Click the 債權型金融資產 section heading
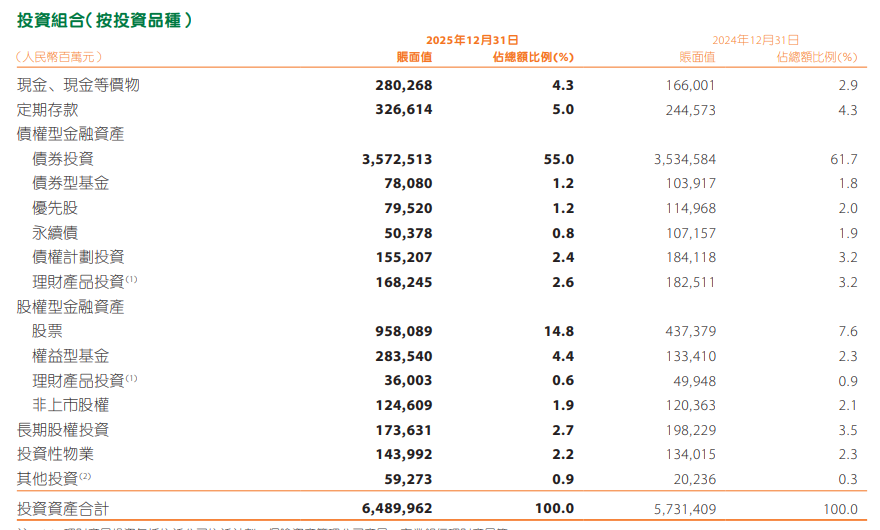Image resolution: width=880 pixels, height=530 pixels. tap(71, 134)
